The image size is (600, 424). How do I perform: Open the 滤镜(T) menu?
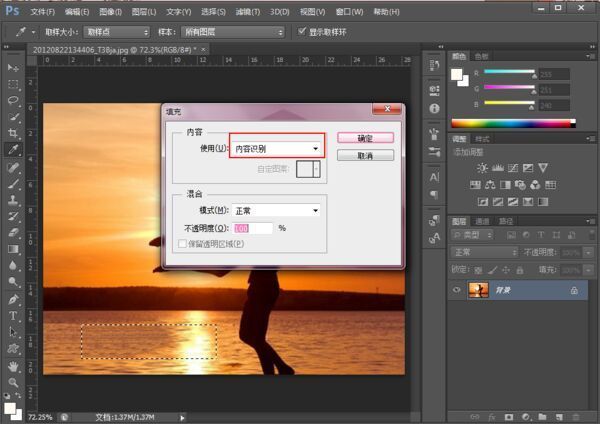pyautogui.click(x=248, y=12)
